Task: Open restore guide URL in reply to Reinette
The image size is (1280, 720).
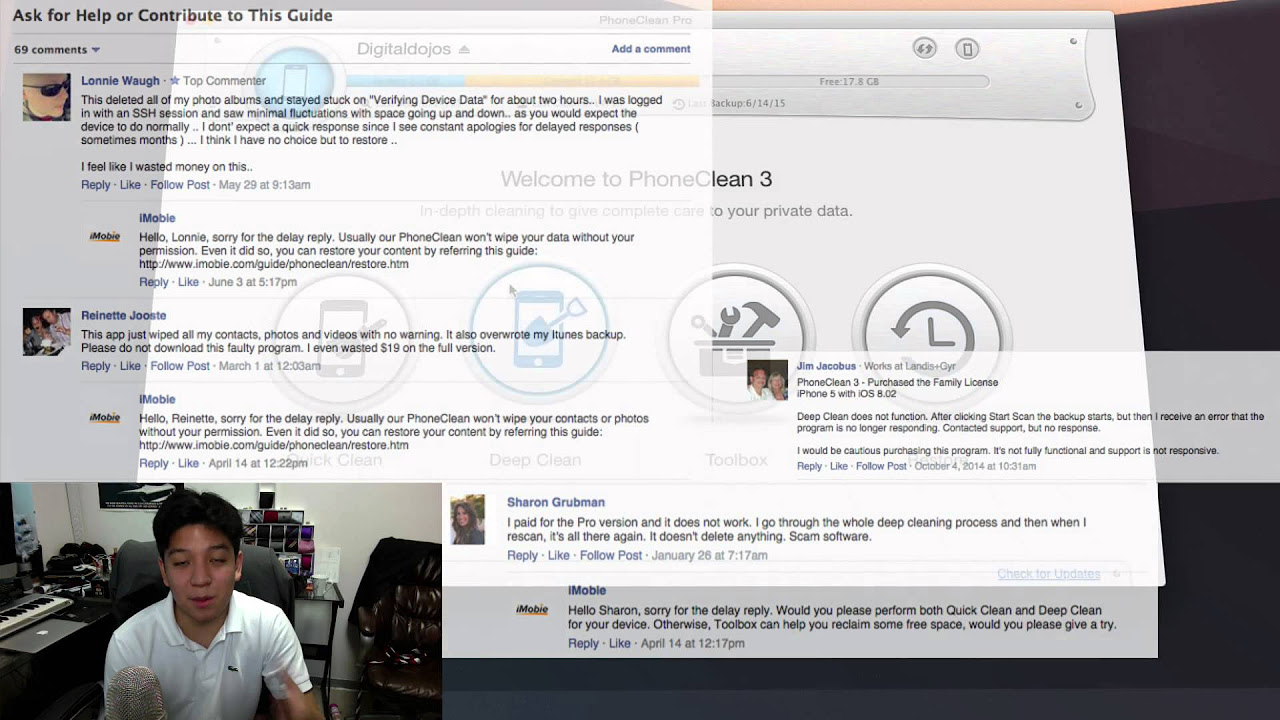Action: (274, 445)
